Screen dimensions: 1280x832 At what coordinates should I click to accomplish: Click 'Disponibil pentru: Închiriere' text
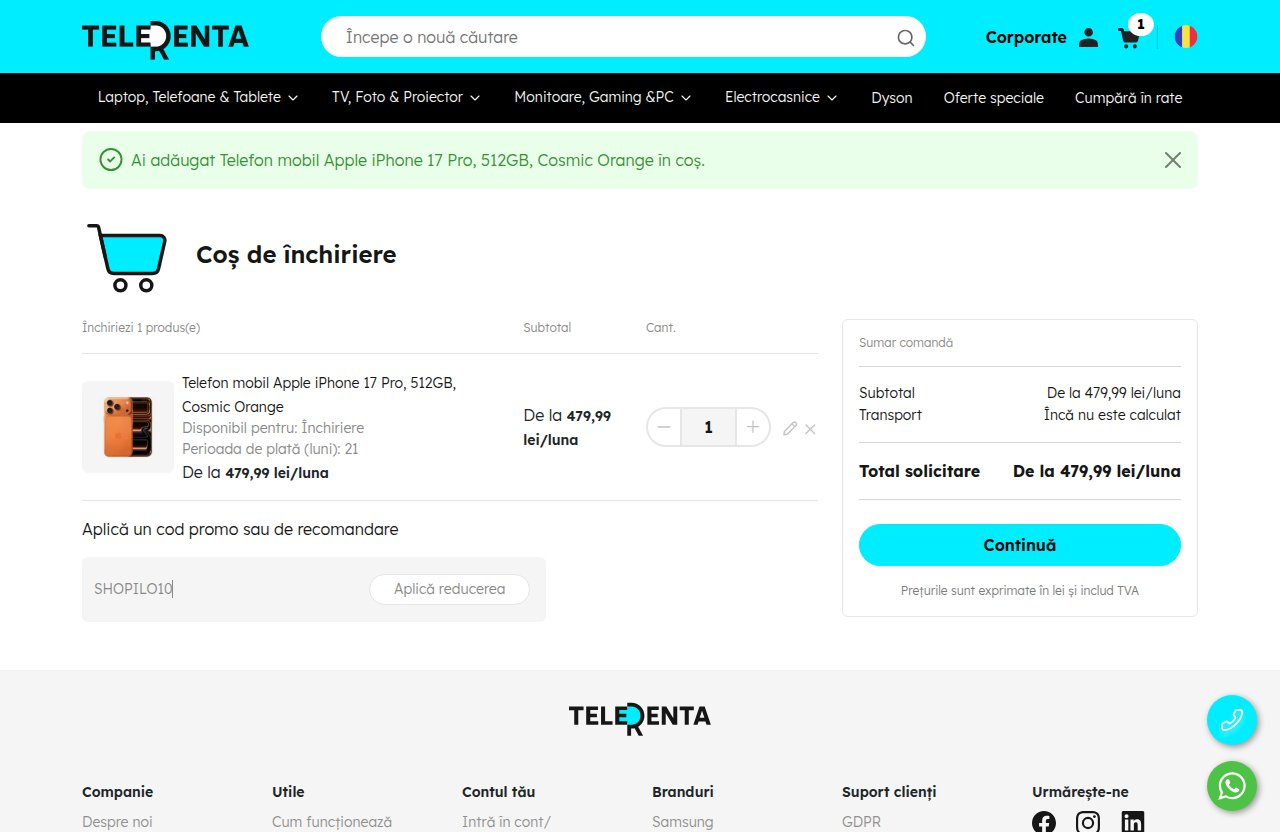point(273,428)
